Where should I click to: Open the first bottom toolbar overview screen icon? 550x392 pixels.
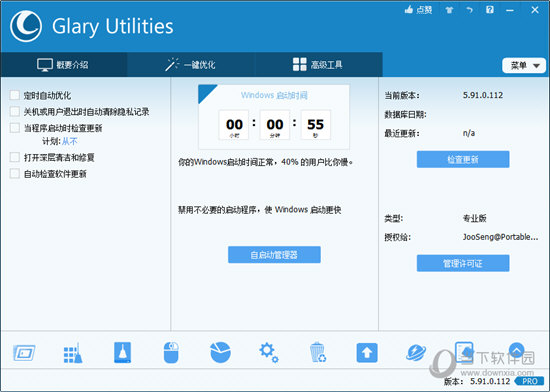click(24, 353)
